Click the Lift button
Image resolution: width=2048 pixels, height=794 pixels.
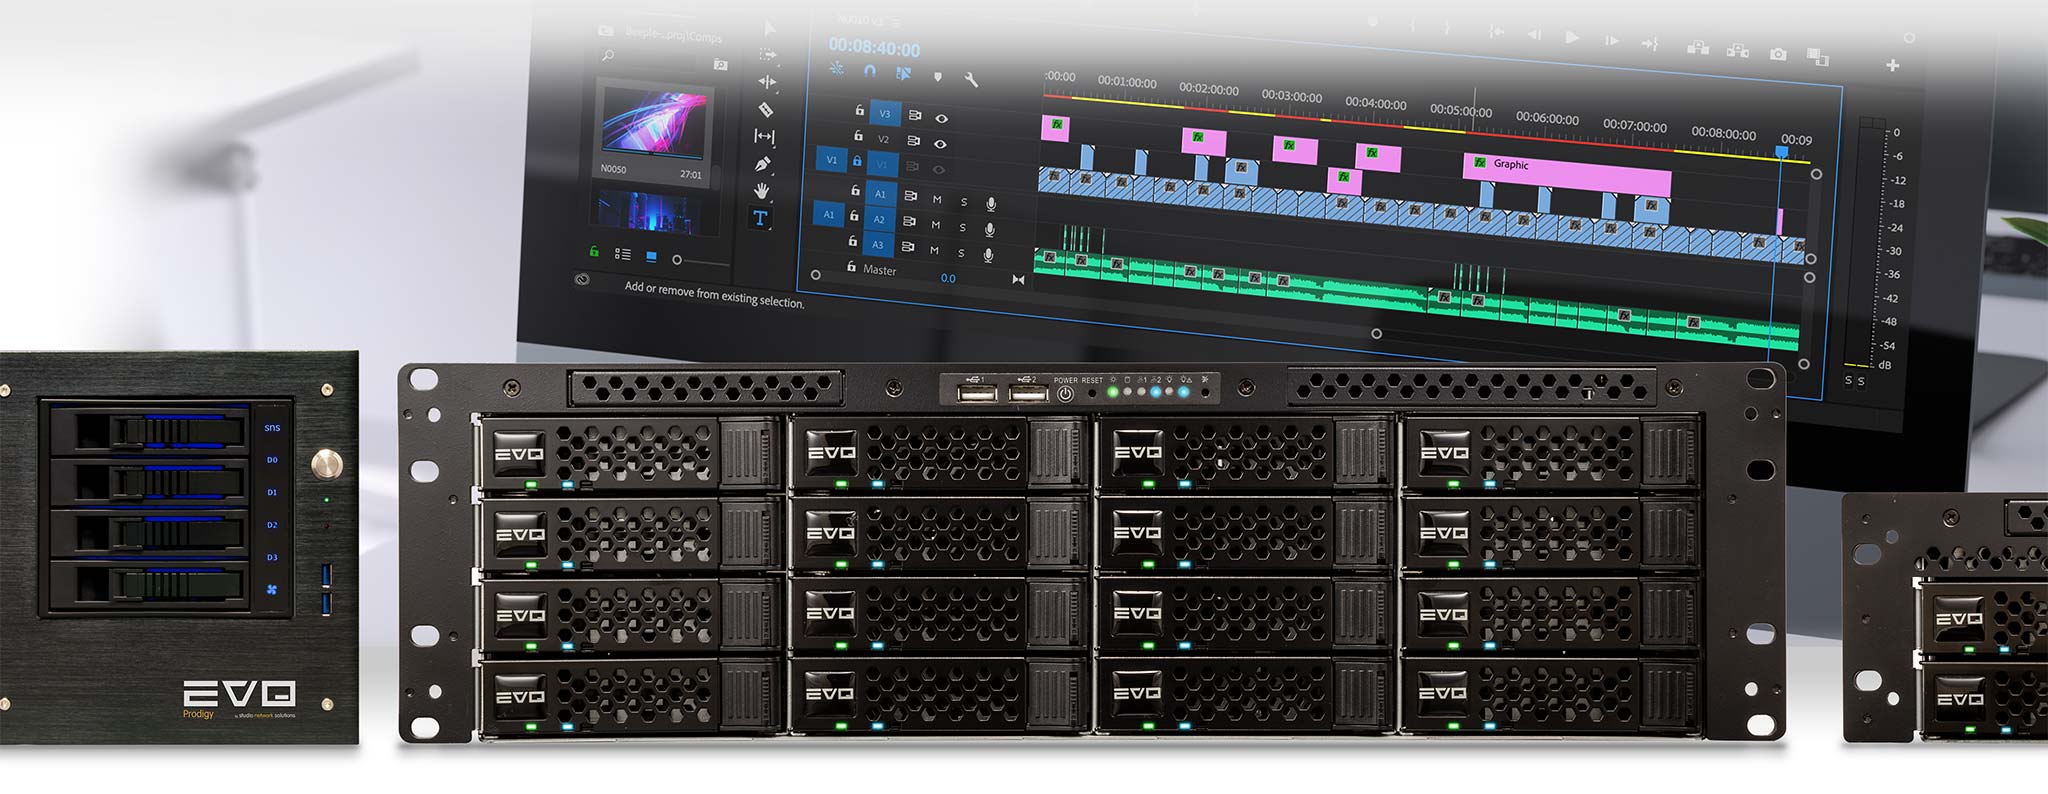pos(1698,46)
